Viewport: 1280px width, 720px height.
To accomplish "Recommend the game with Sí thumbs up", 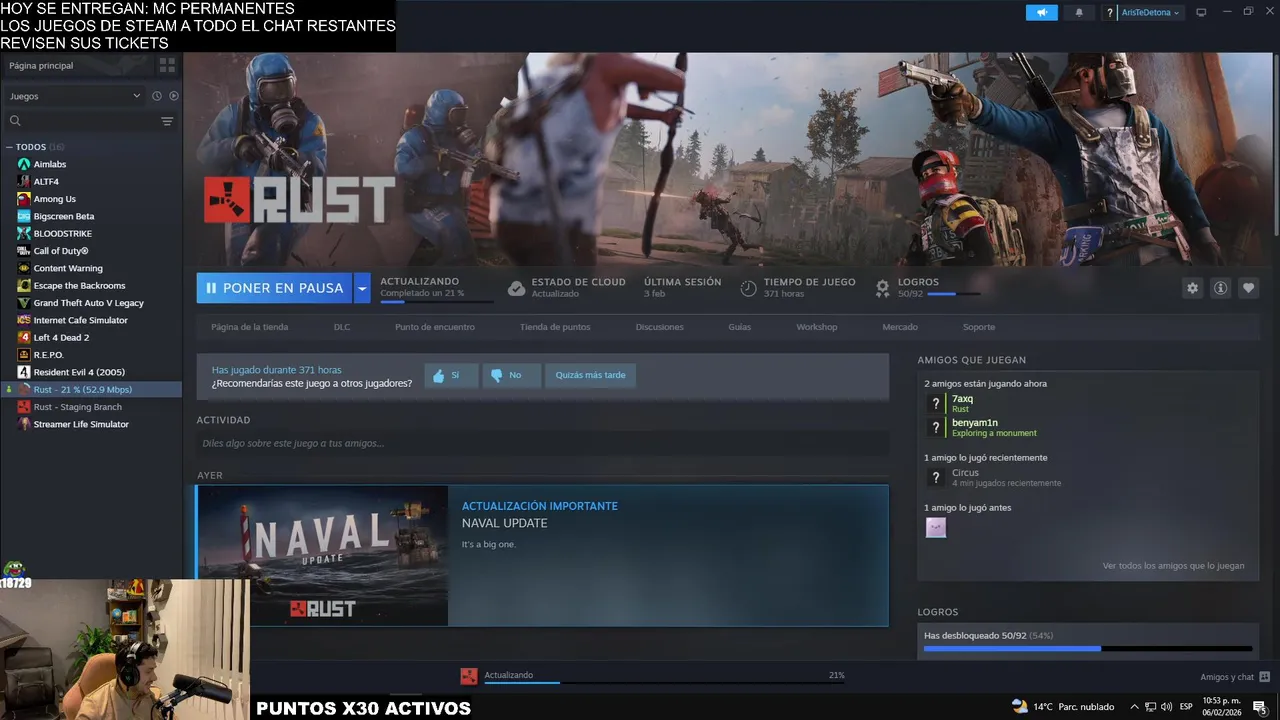I will coord(450,375).
